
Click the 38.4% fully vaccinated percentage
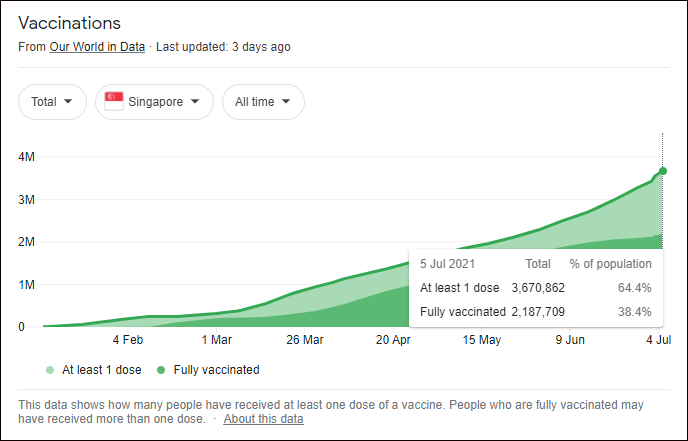[635, 312]
